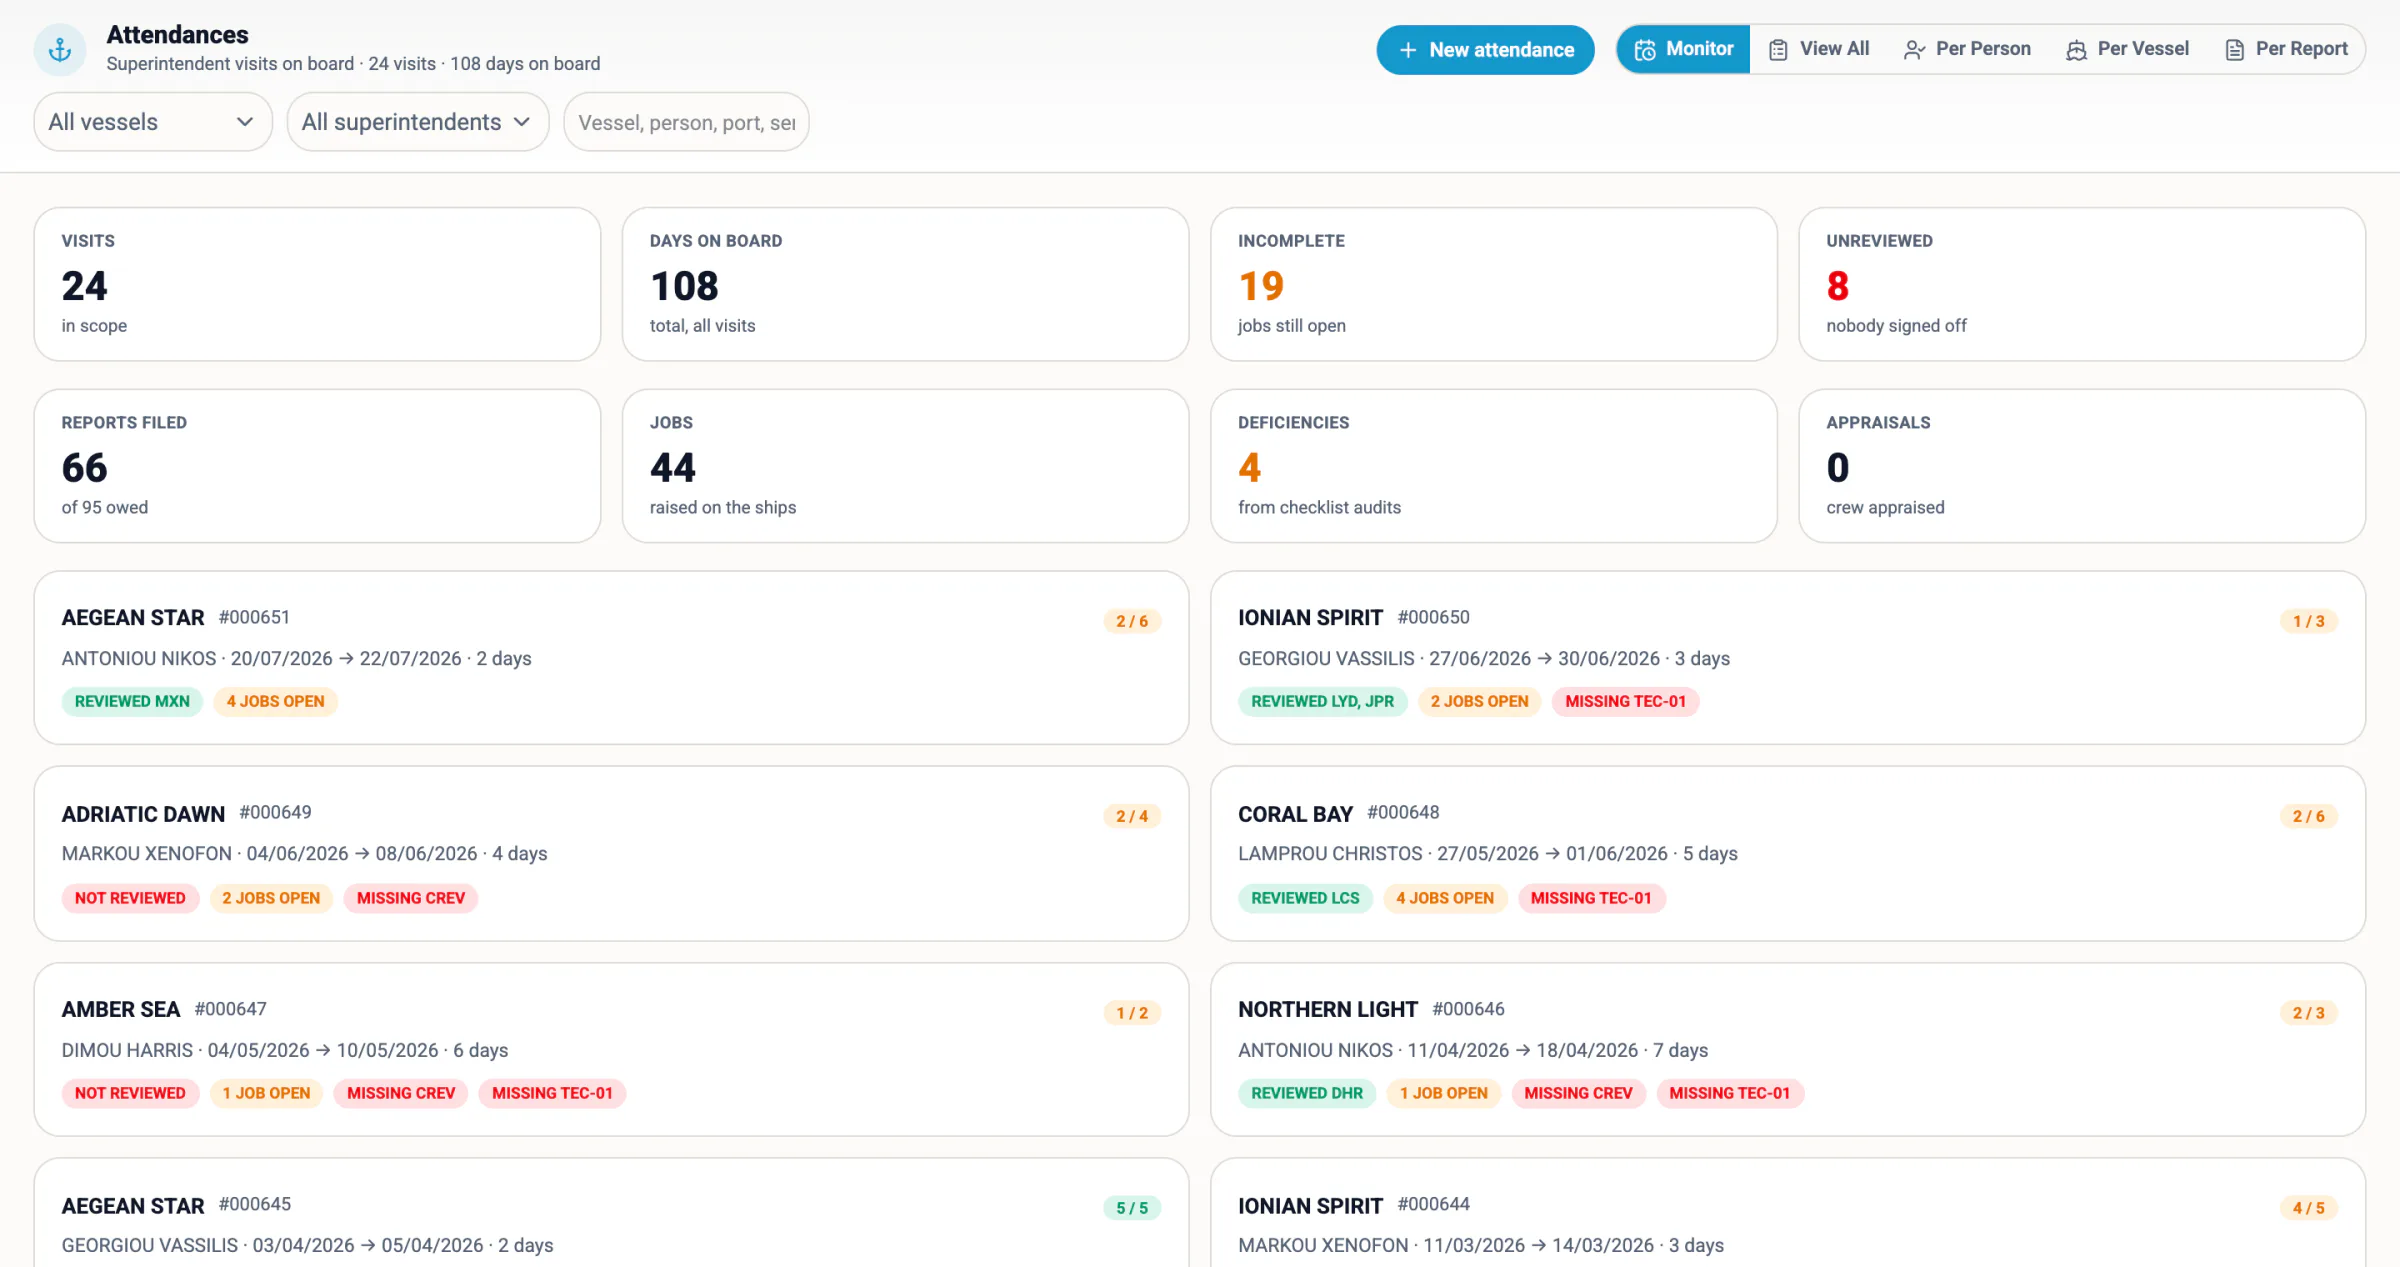Image resolution: width=2400 pixels, height=1267 pixels.
Task: Open IONIAN SPIRIT attendance #000650
Action: coord(1788,658)
